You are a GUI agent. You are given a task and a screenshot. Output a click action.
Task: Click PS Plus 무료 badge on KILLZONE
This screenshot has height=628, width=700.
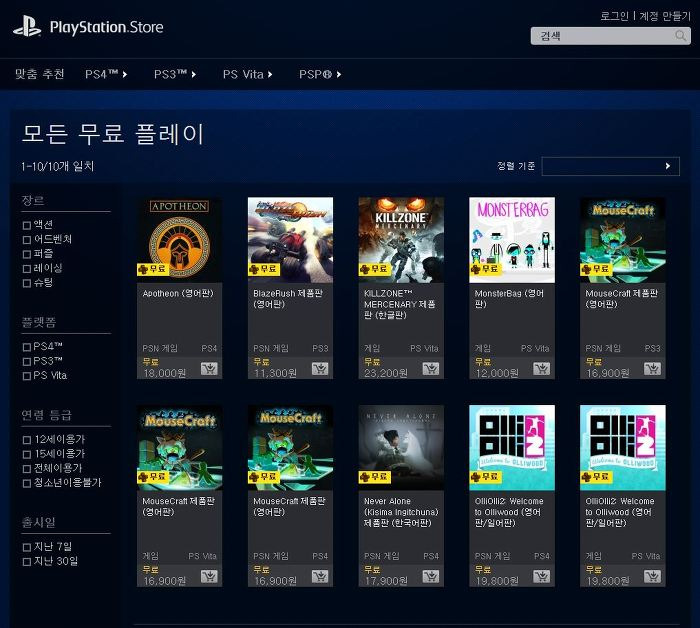click(375, 269)
